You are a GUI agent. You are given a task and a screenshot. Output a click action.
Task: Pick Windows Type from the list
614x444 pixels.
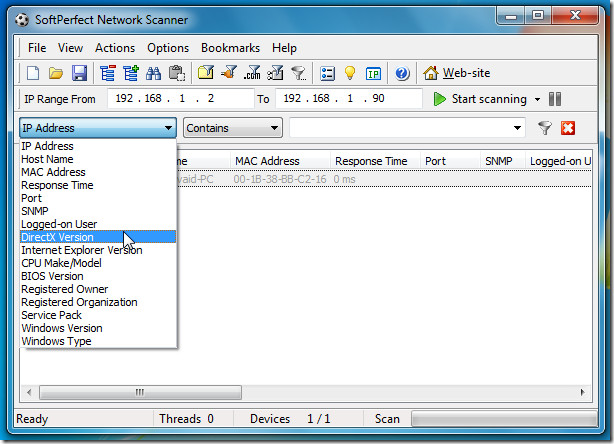[x=98, y=341]
